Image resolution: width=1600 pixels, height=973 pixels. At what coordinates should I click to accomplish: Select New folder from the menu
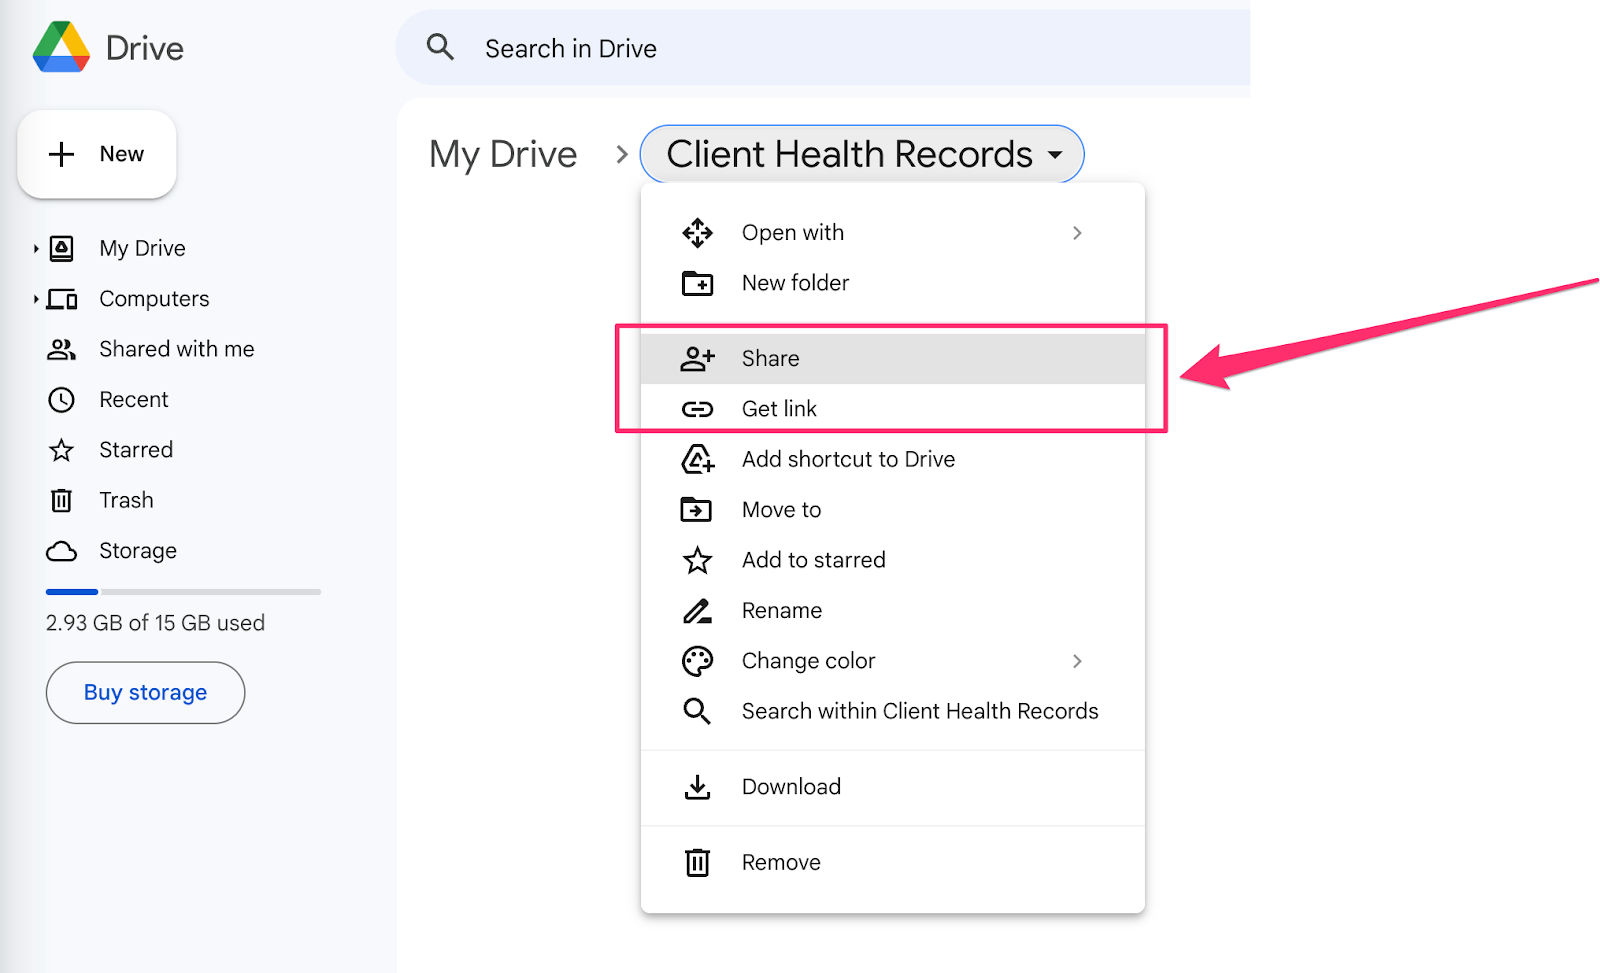coord(794,283)
